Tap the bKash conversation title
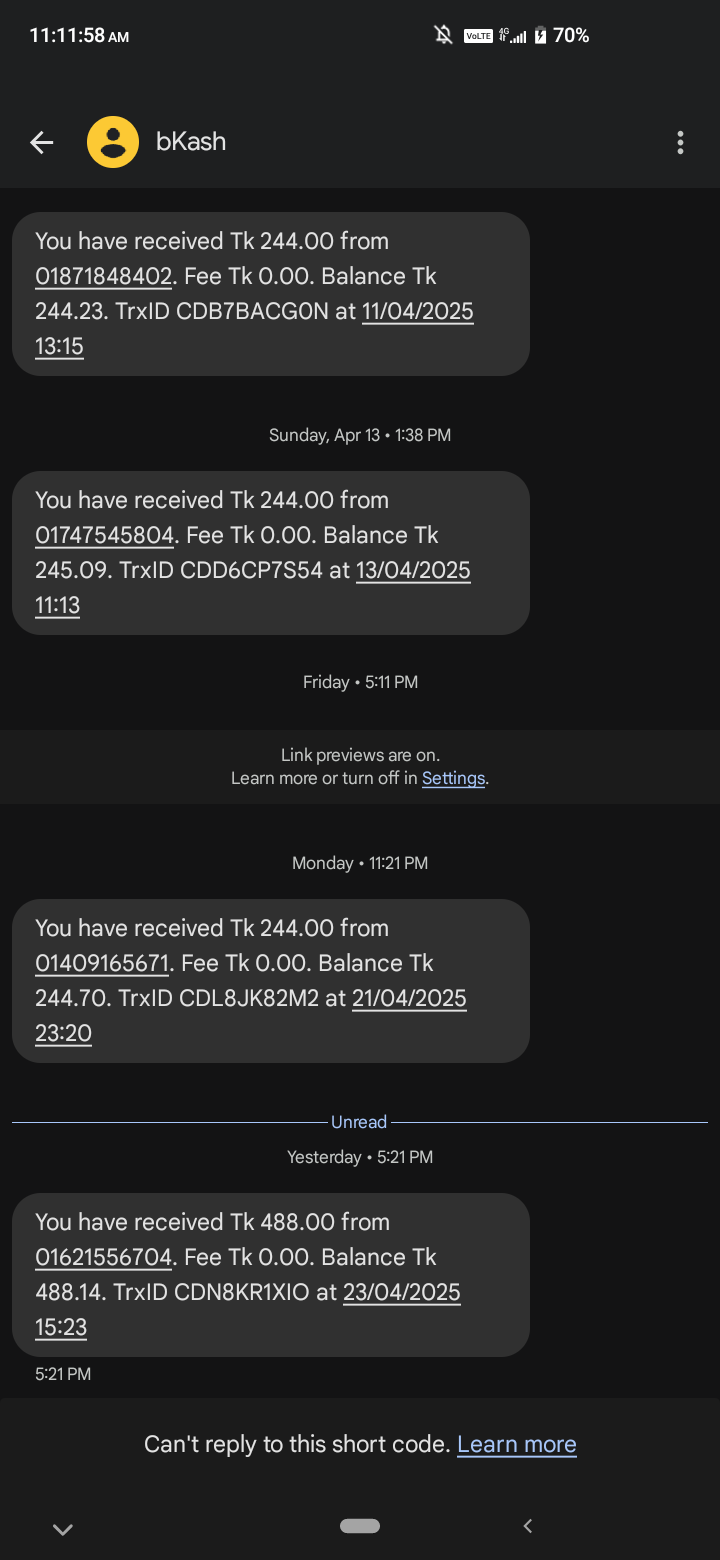Image resolution: width=720 pixels, height=1560 pixels. 191,142
